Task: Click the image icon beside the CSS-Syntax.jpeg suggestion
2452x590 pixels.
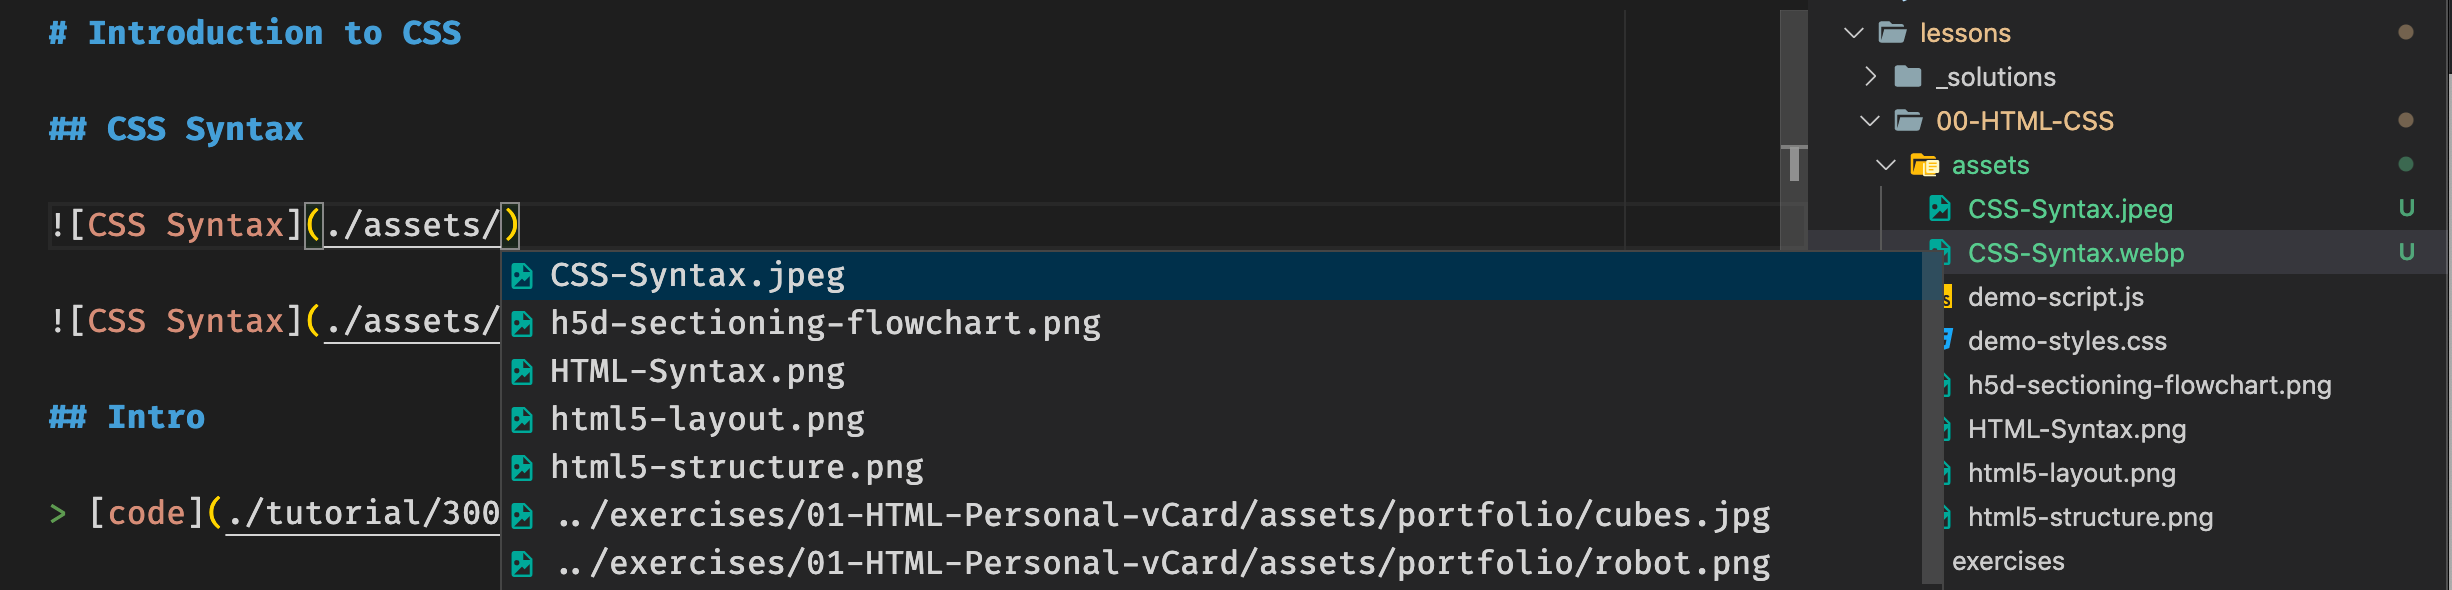Action: coord(522,275)
